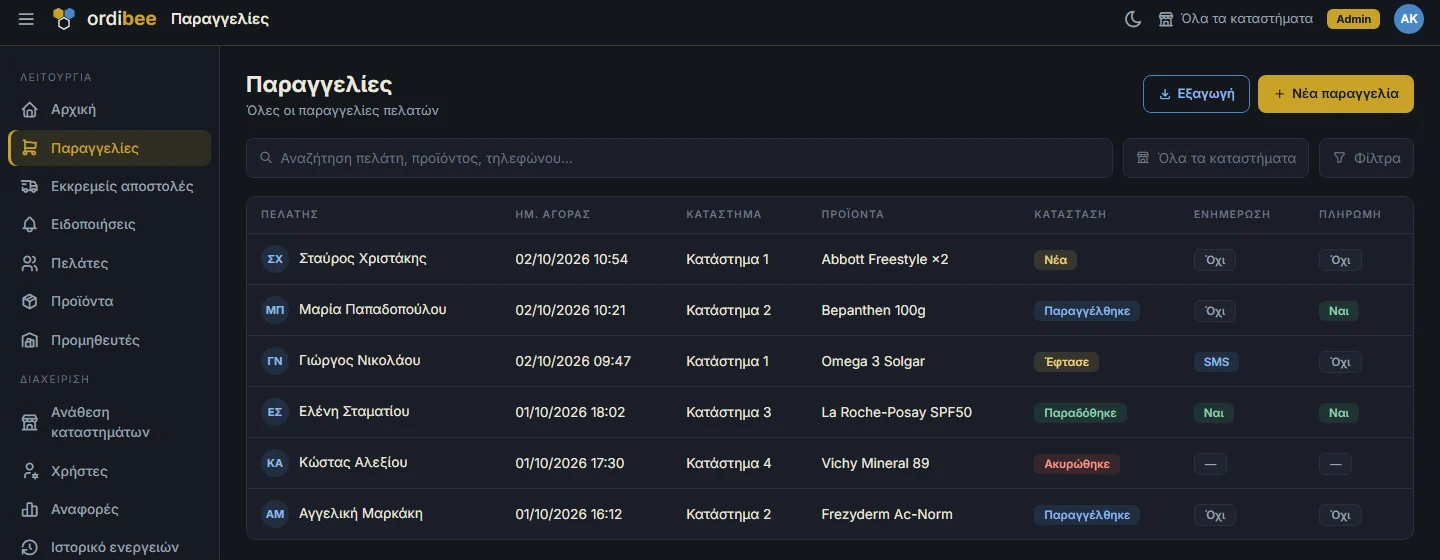Click the ΓΝ avatar of Γιώργος Νικολάου
This screenshot has width=1440, height=560.
(x=275, y=361)
